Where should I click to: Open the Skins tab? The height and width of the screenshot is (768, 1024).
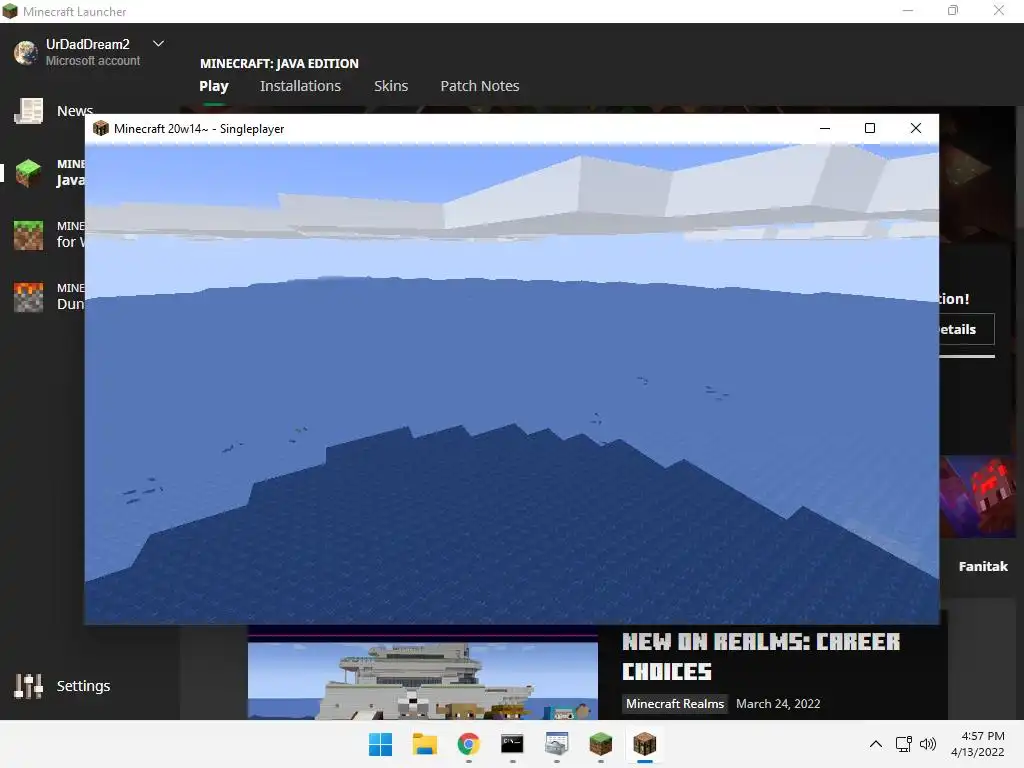coord(391,86)
